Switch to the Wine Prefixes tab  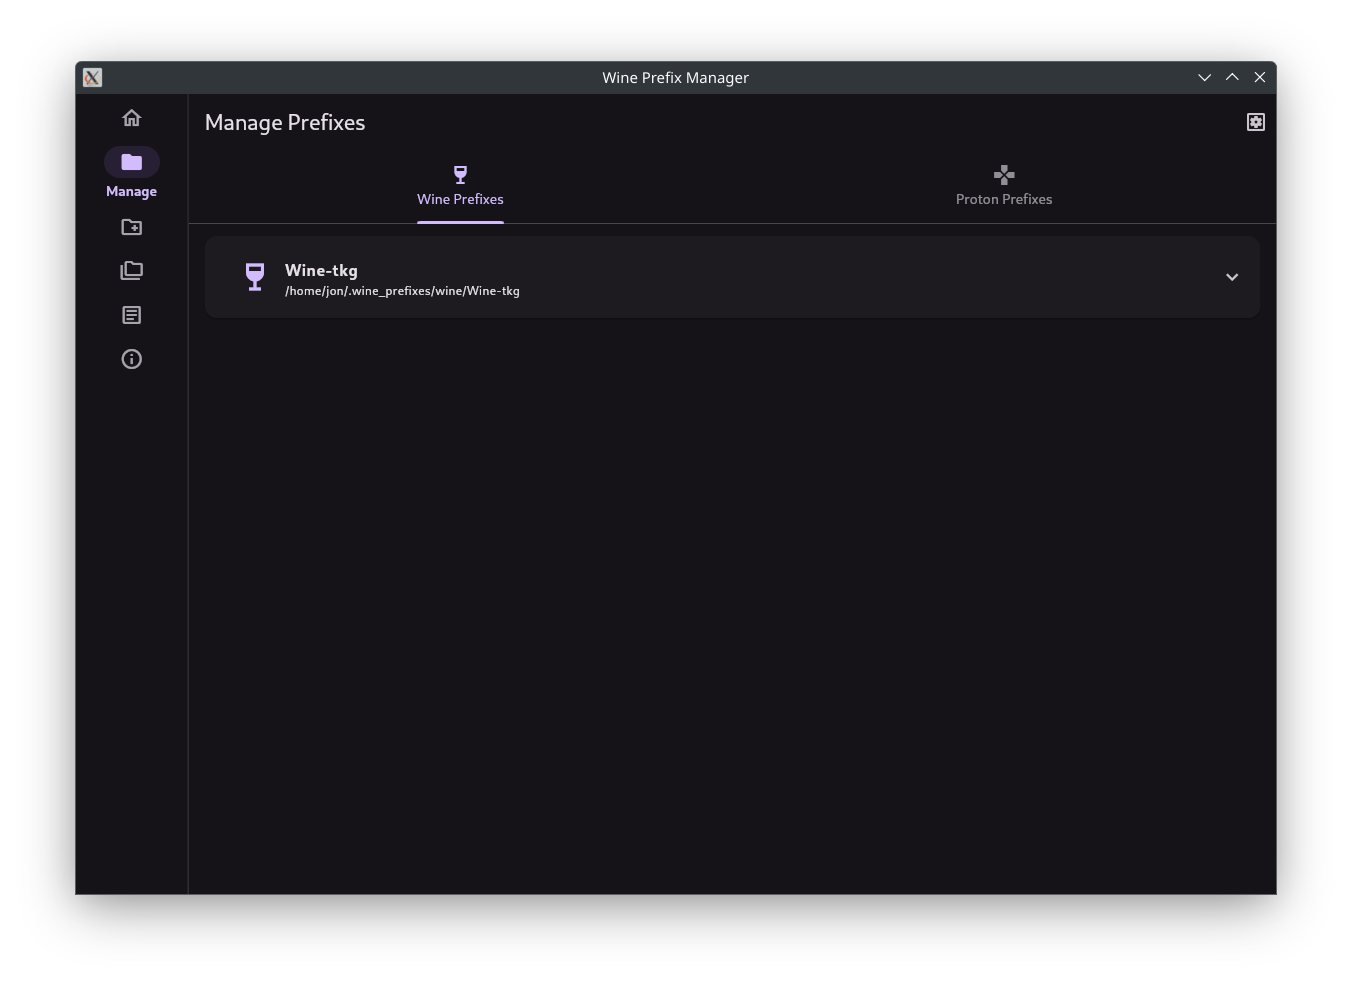tap(460, 187)
